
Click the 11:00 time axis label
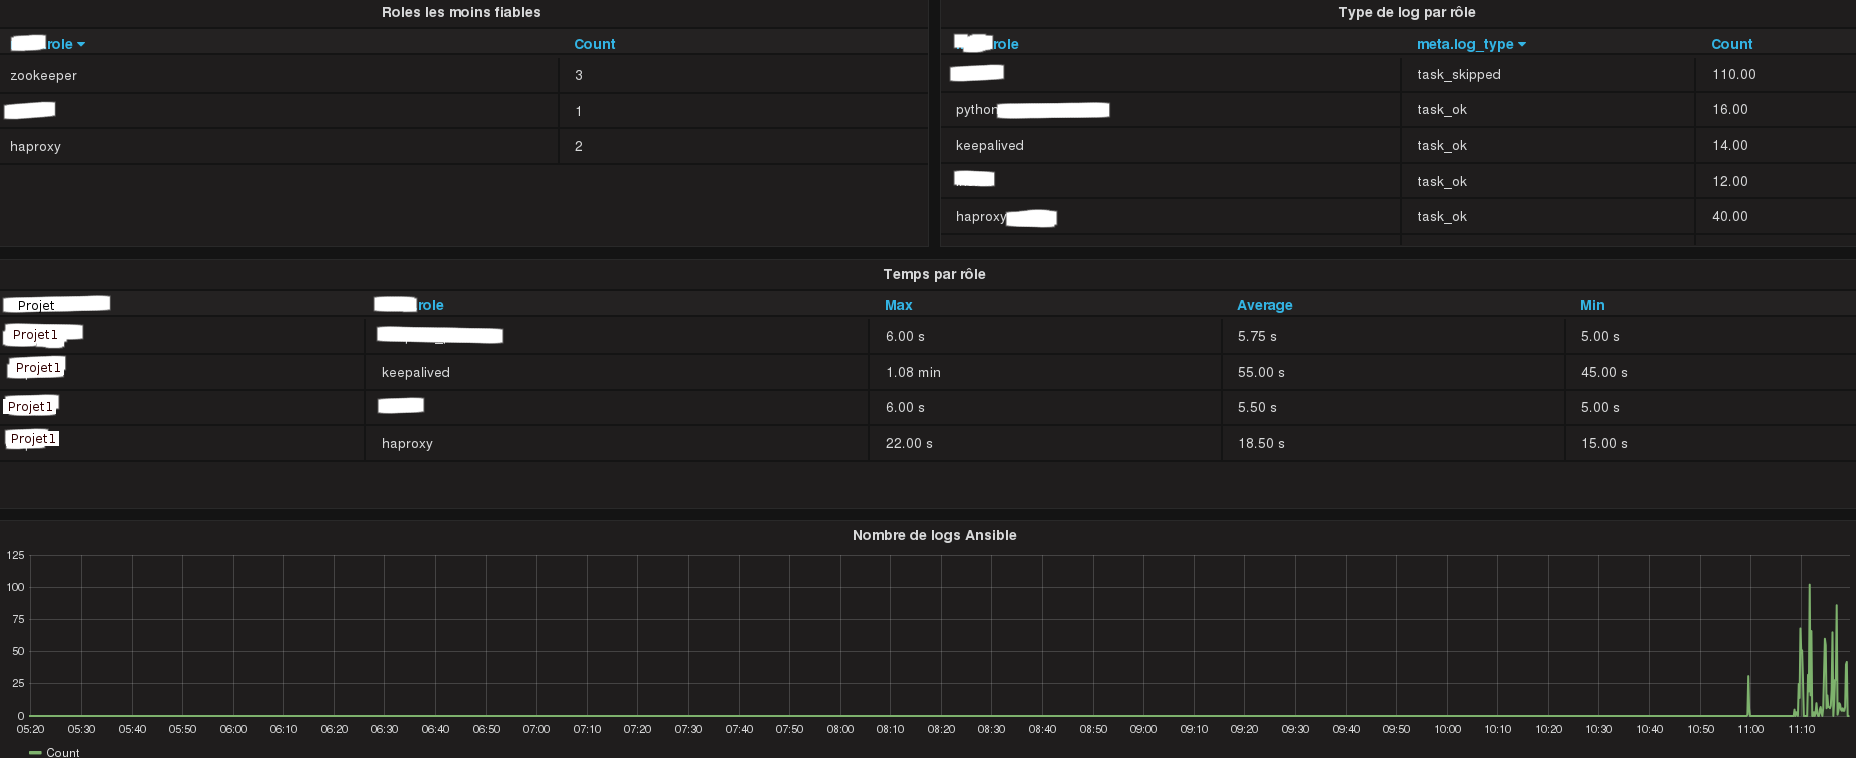1750,729
